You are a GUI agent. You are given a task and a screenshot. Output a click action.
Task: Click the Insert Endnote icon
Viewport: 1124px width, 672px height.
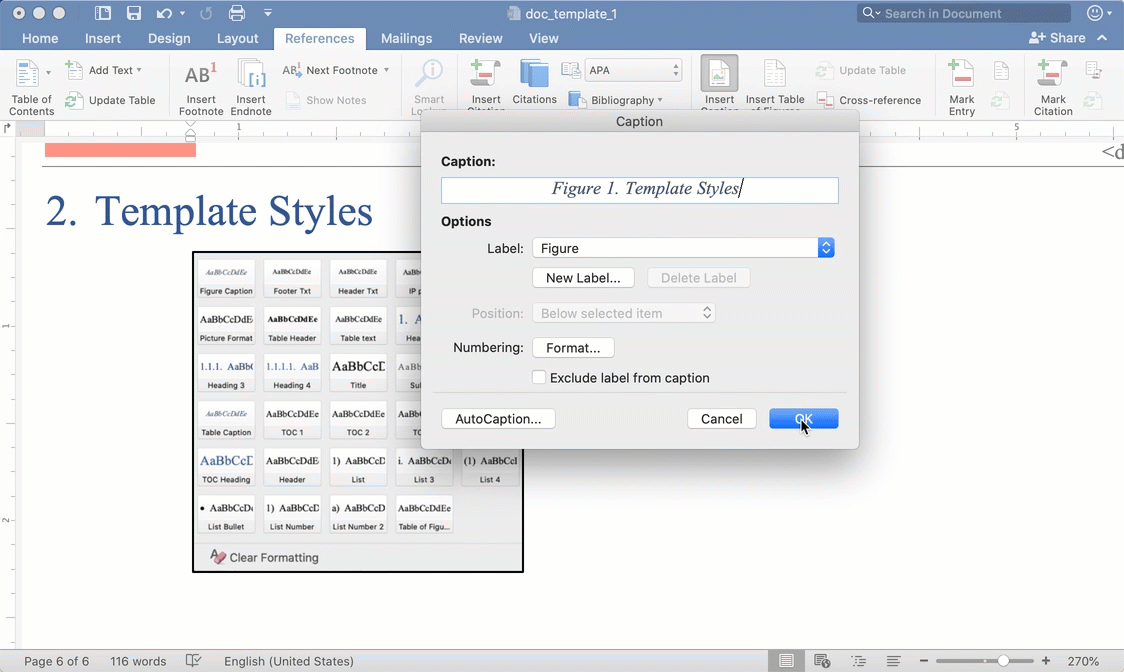click(x=251, y=75)
